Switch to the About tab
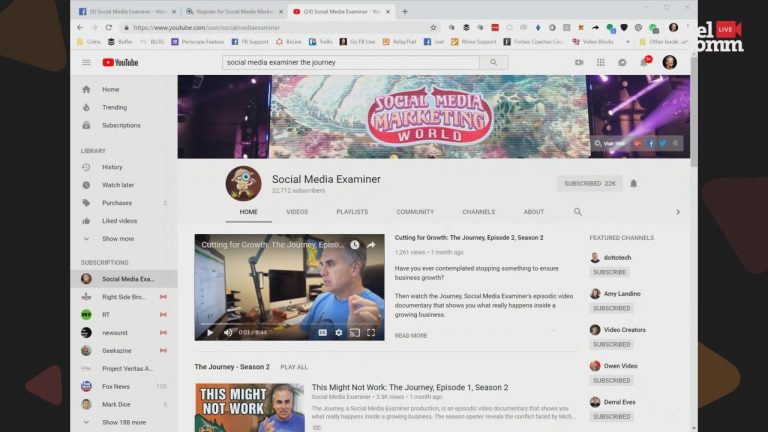 pos(534,212)
